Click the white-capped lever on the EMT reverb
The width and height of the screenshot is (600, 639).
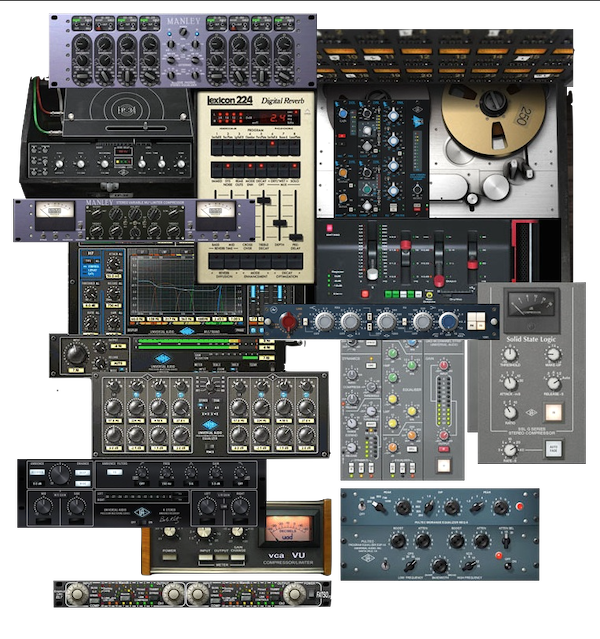[372, 273]
